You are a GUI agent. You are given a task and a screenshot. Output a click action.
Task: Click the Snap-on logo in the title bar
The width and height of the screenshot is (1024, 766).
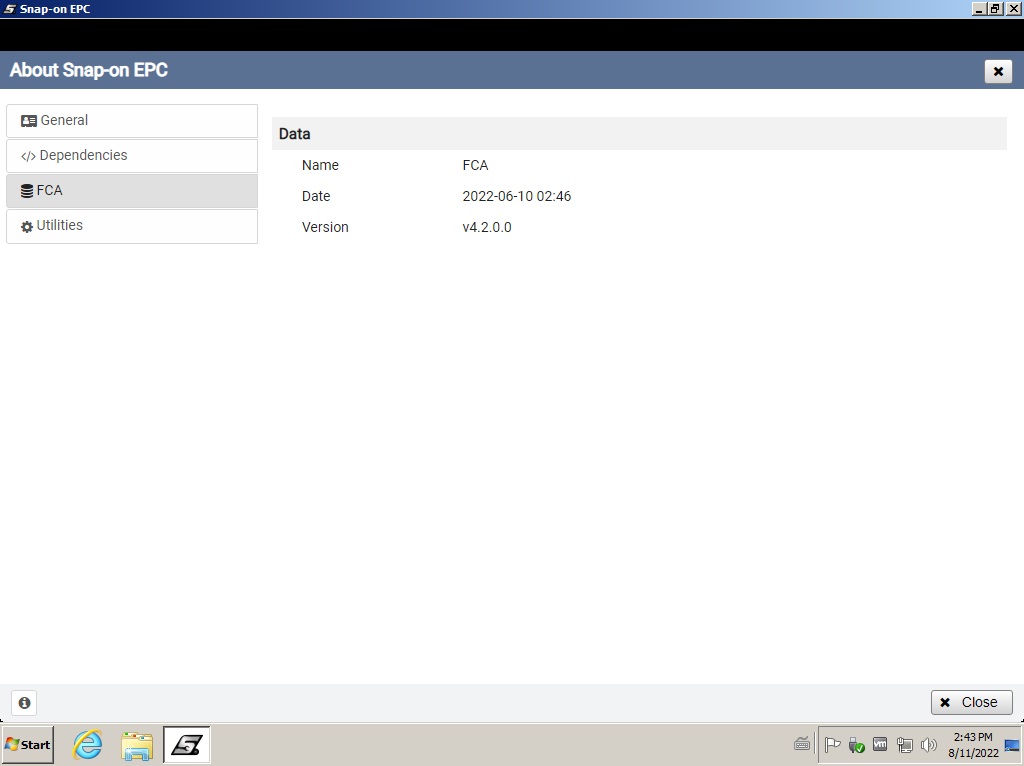[9, 9]
